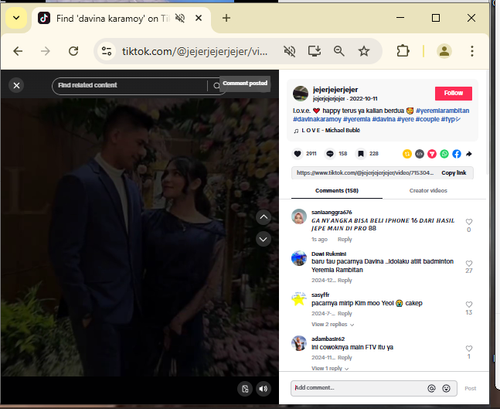Close the TikTok browser tab

[198, 18]
